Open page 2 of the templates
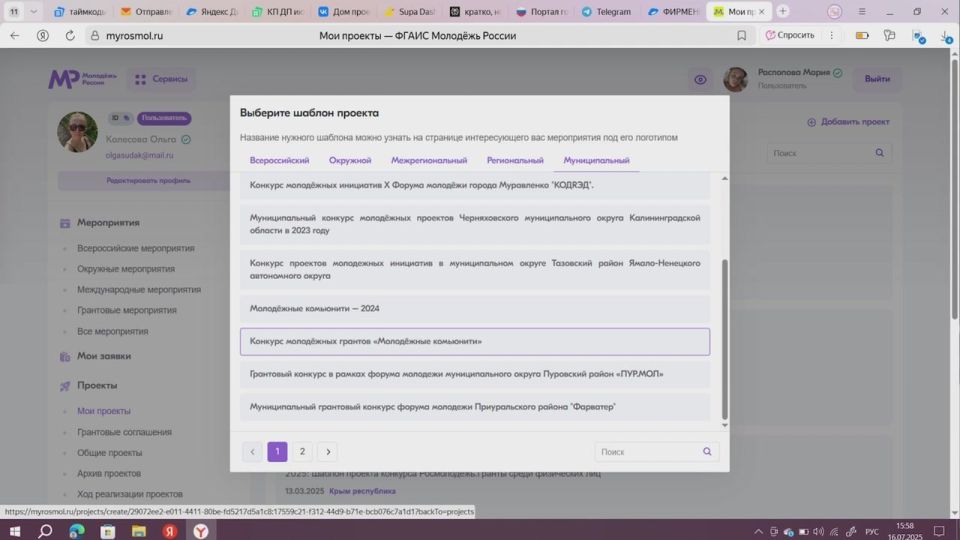Image resolution: width=960 pixels, height=540 pixels. [302, 452]
